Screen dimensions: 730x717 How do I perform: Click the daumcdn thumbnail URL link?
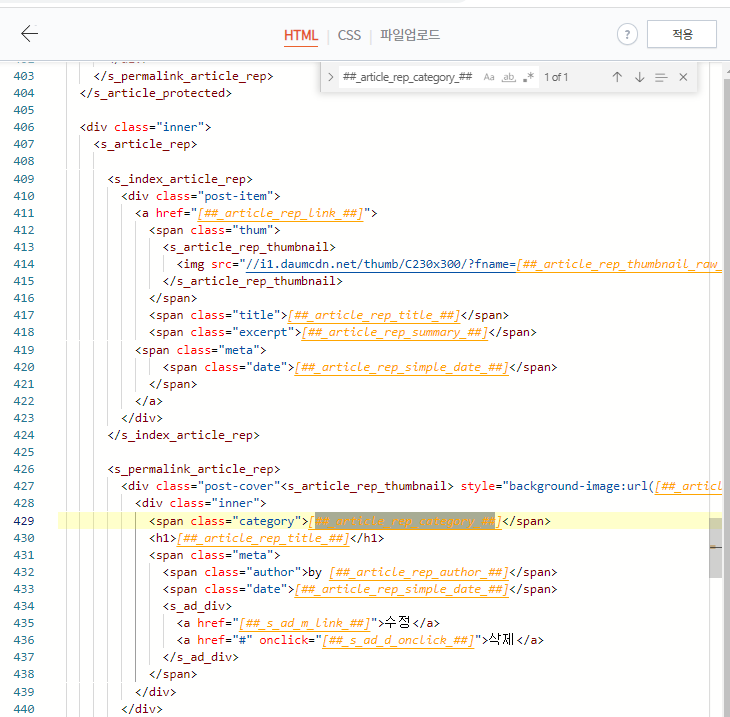(381, 264)
